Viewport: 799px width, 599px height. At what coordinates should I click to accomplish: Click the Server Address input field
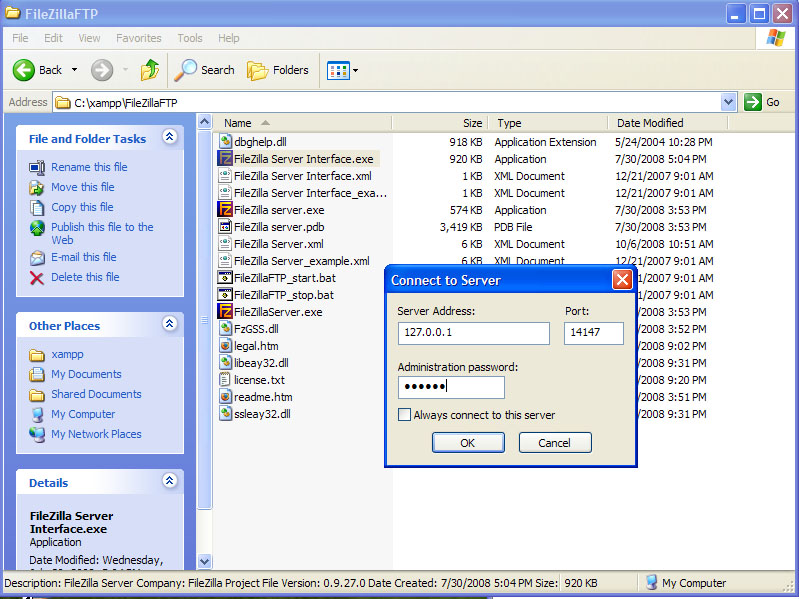click(x=473, y=333)
